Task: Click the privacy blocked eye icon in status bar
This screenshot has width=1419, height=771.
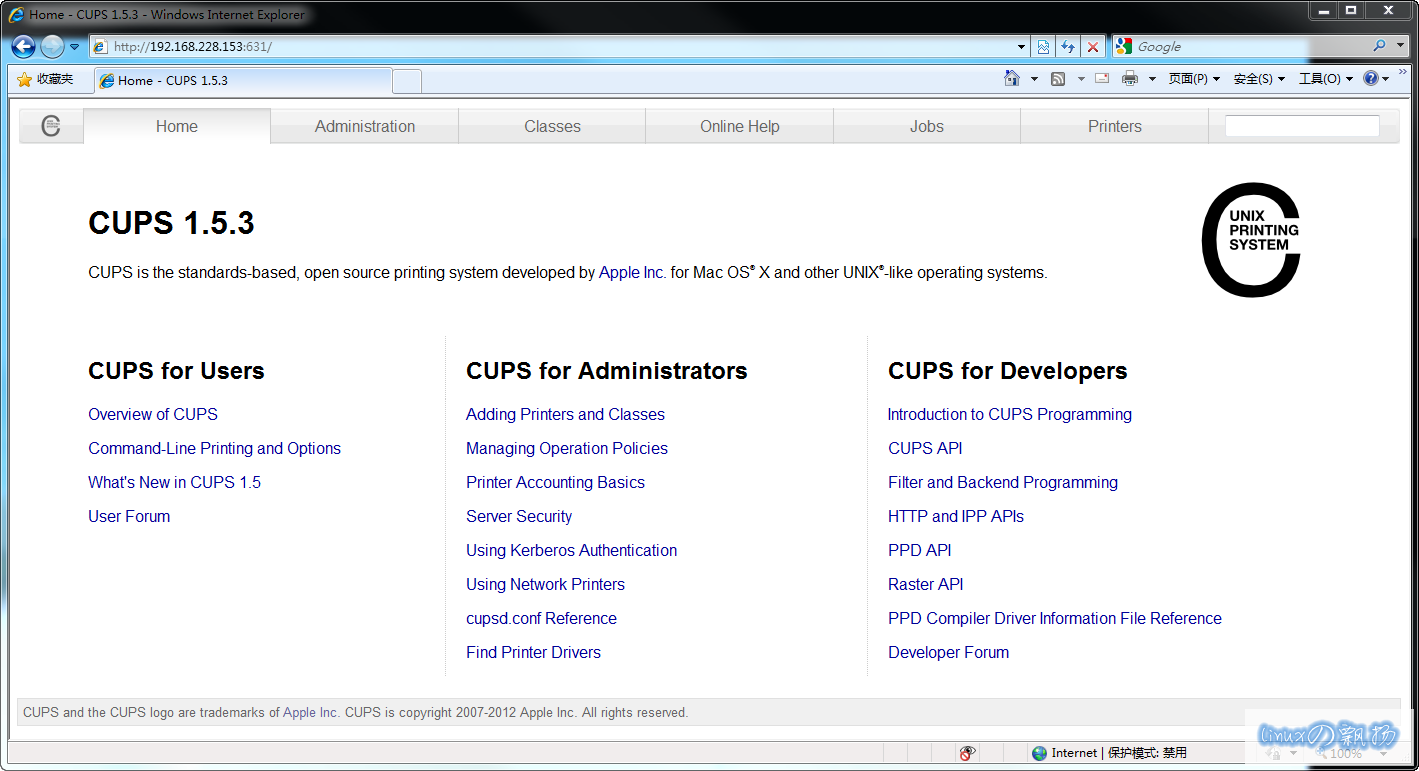Action: 967,753
